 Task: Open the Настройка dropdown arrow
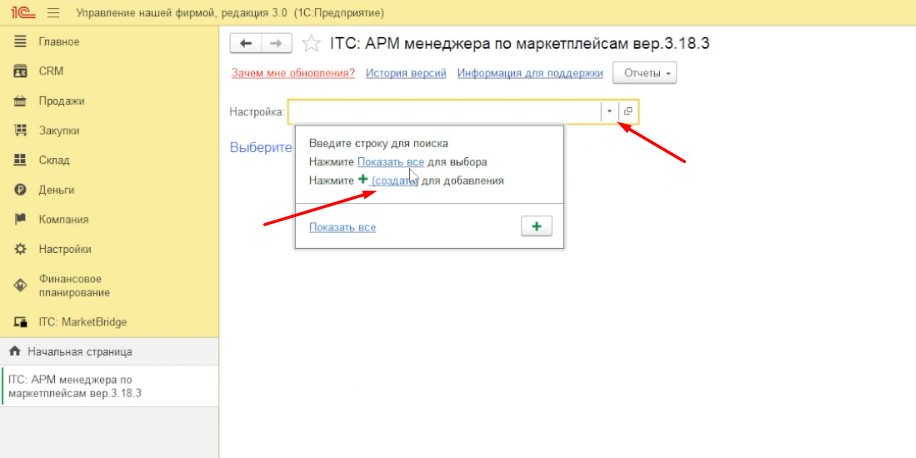click(x=609, y=111)
